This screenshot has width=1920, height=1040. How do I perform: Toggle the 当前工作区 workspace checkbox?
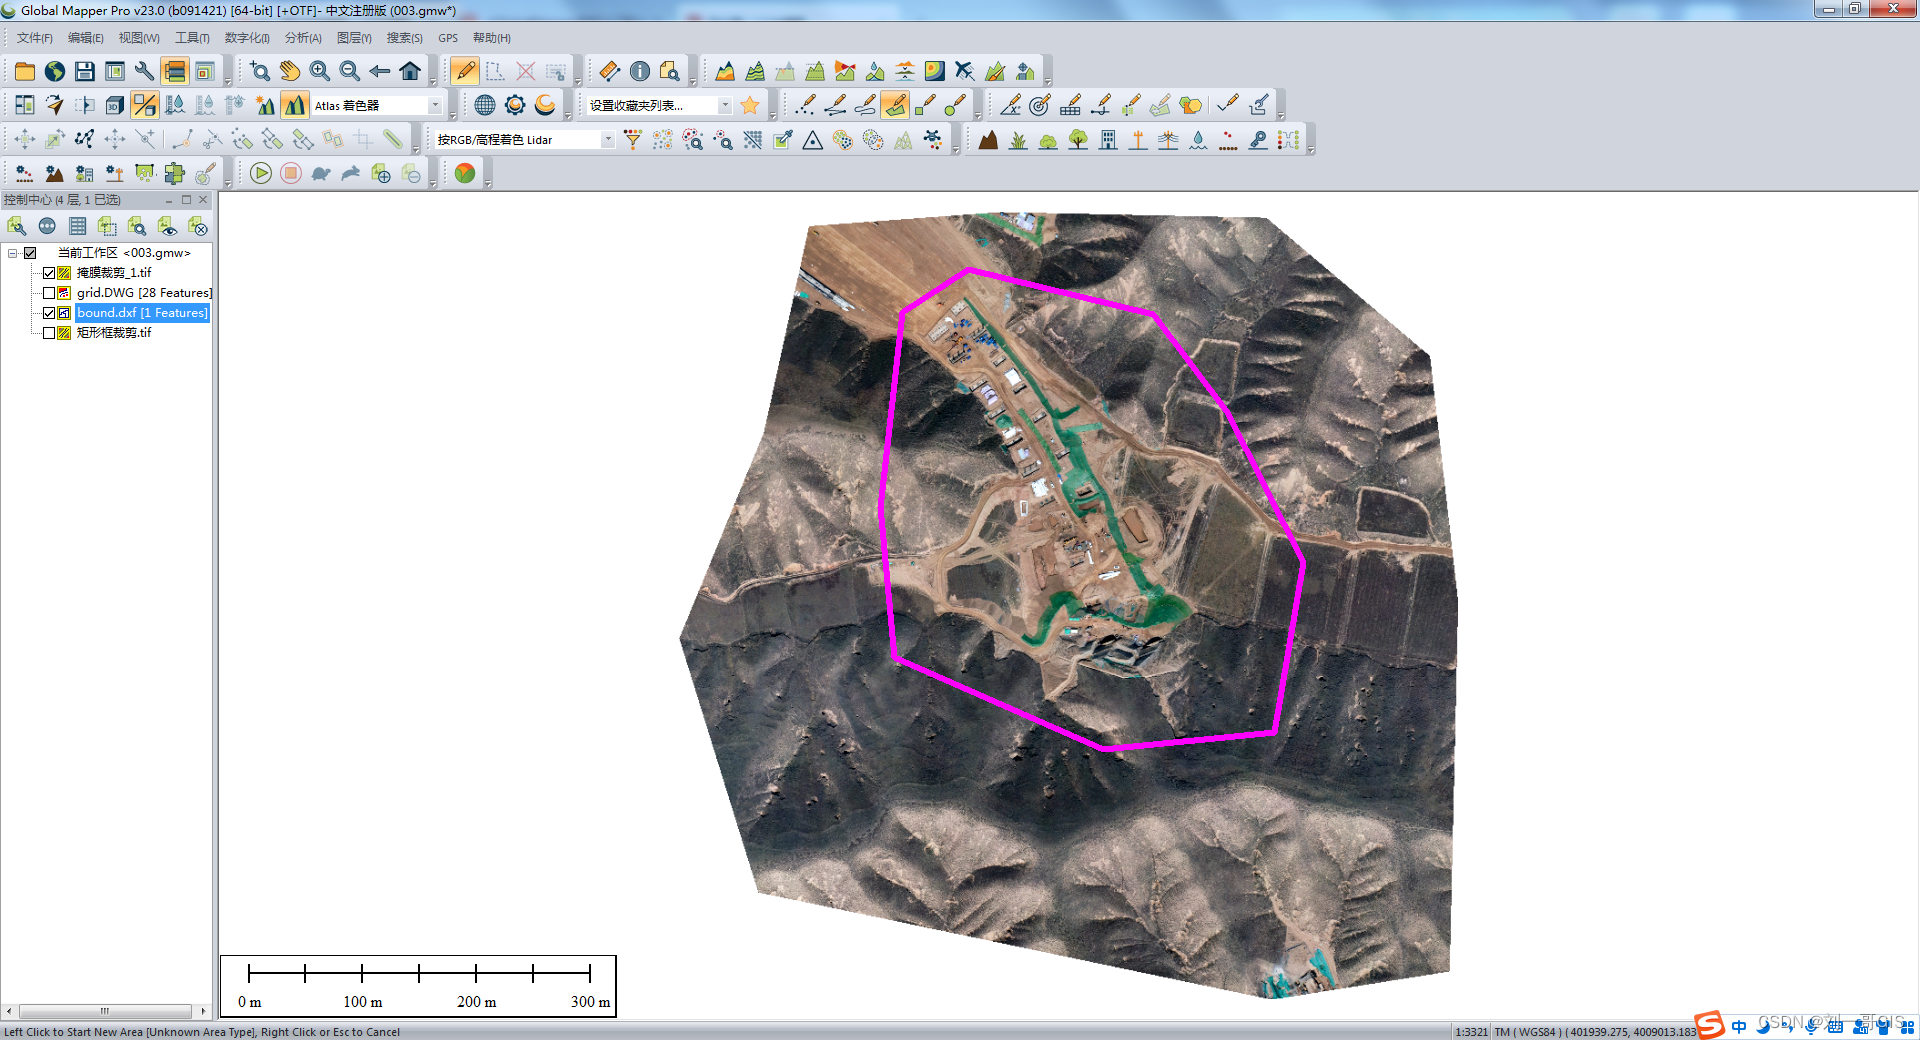pyautogui.click(x=30, y=253)
